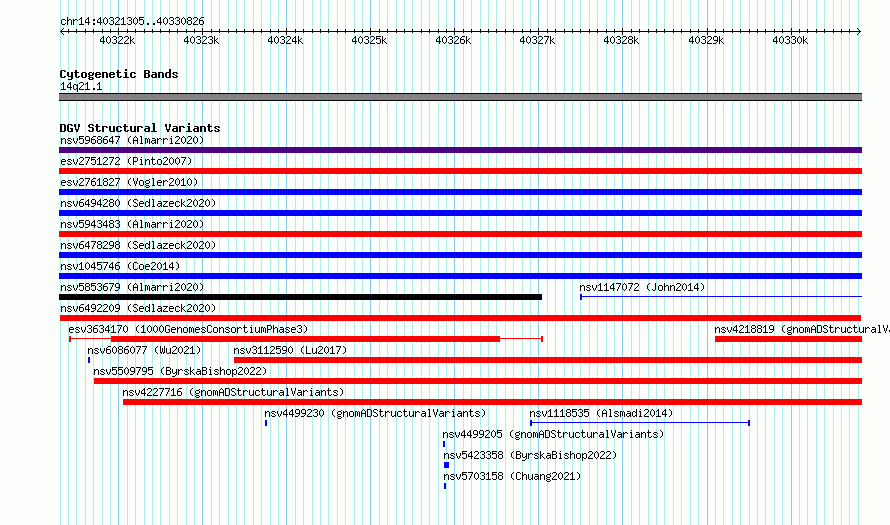The width and height of the screenshot is (890, 525).
Task: Open the esv2751272 (Pinto2007) label
Action: point(126,161)
